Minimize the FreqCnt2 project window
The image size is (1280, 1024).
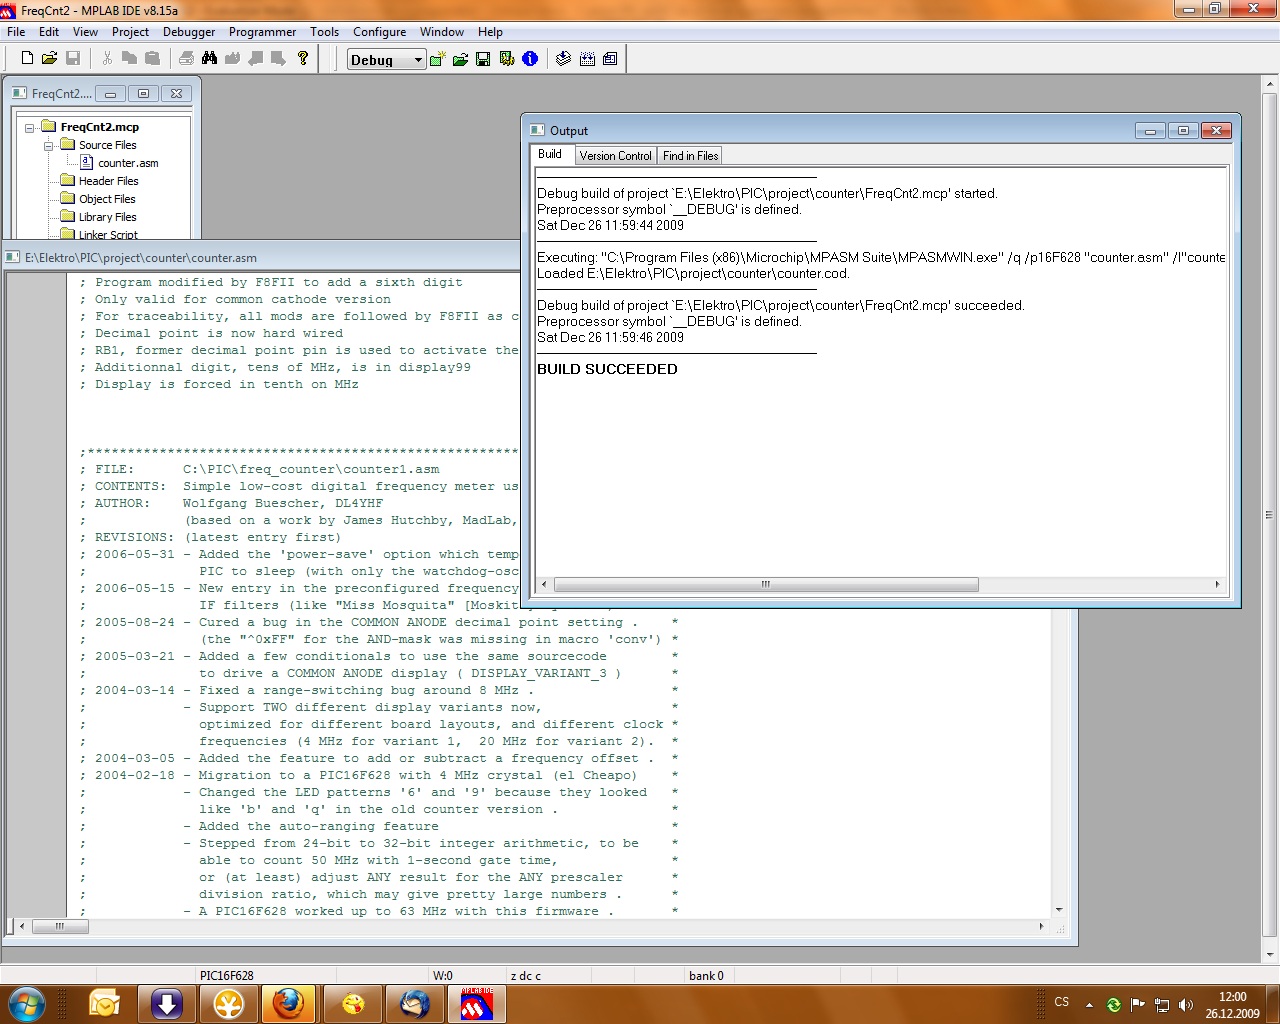click(x=110, y=93)
